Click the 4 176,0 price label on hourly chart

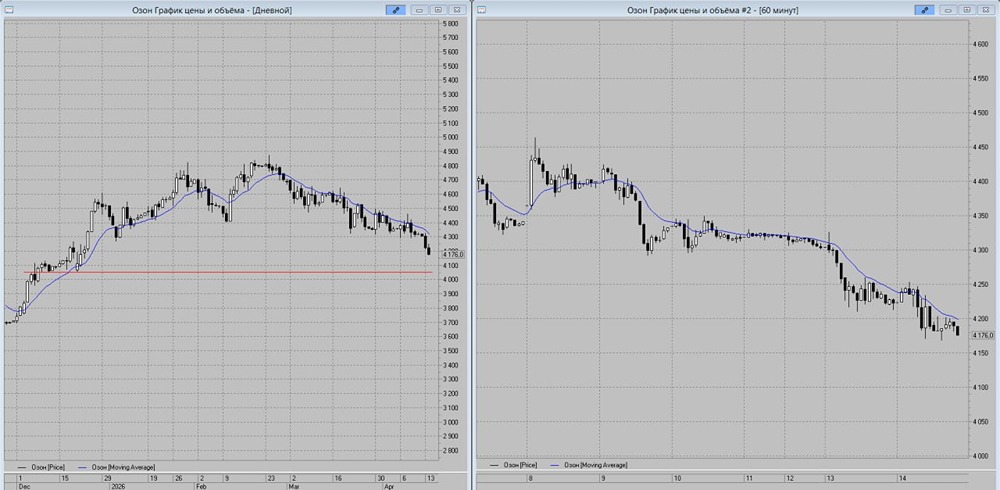[x=983, y=336]
